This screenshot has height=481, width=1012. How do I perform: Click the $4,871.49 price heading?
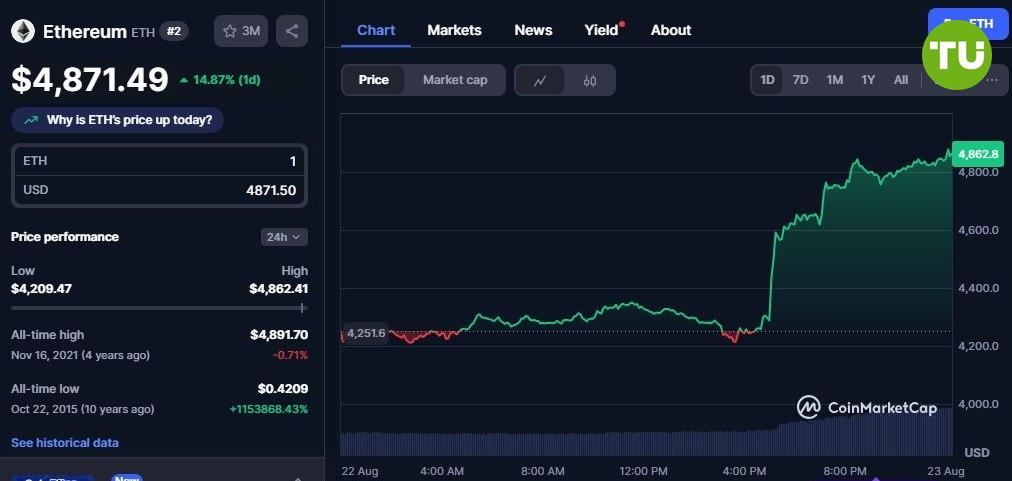[x=90, y=79]
